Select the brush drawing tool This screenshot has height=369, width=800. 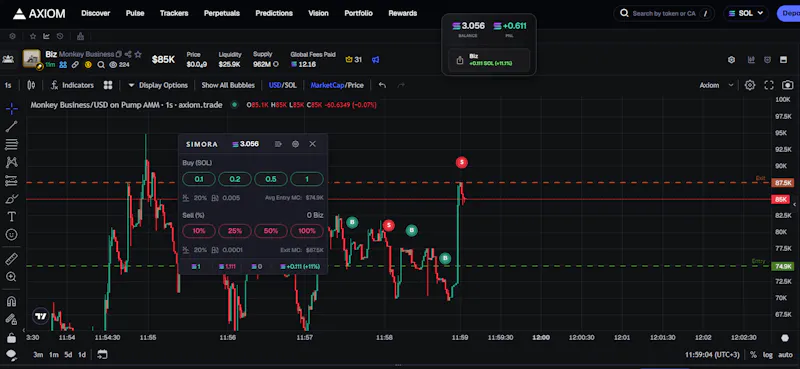point(11,199)
